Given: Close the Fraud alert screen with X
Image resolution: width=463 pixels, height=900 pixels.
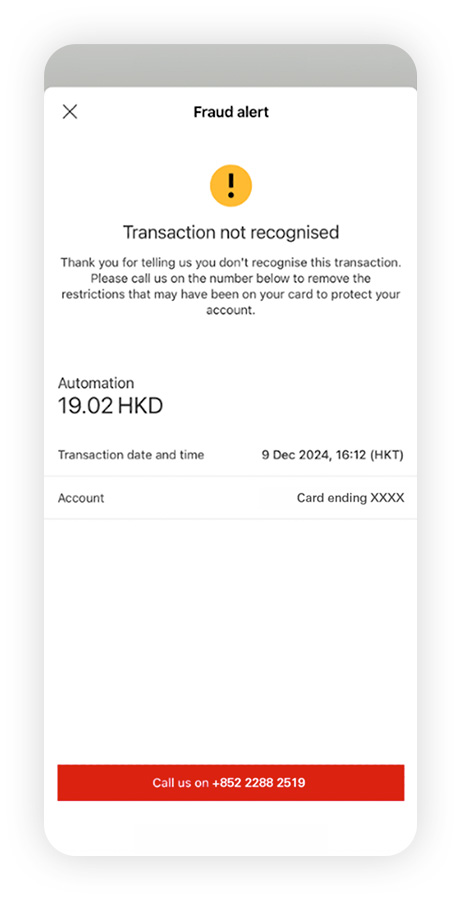Looking at the screenshot, I should pyautogui.click(x=69, y=111).
